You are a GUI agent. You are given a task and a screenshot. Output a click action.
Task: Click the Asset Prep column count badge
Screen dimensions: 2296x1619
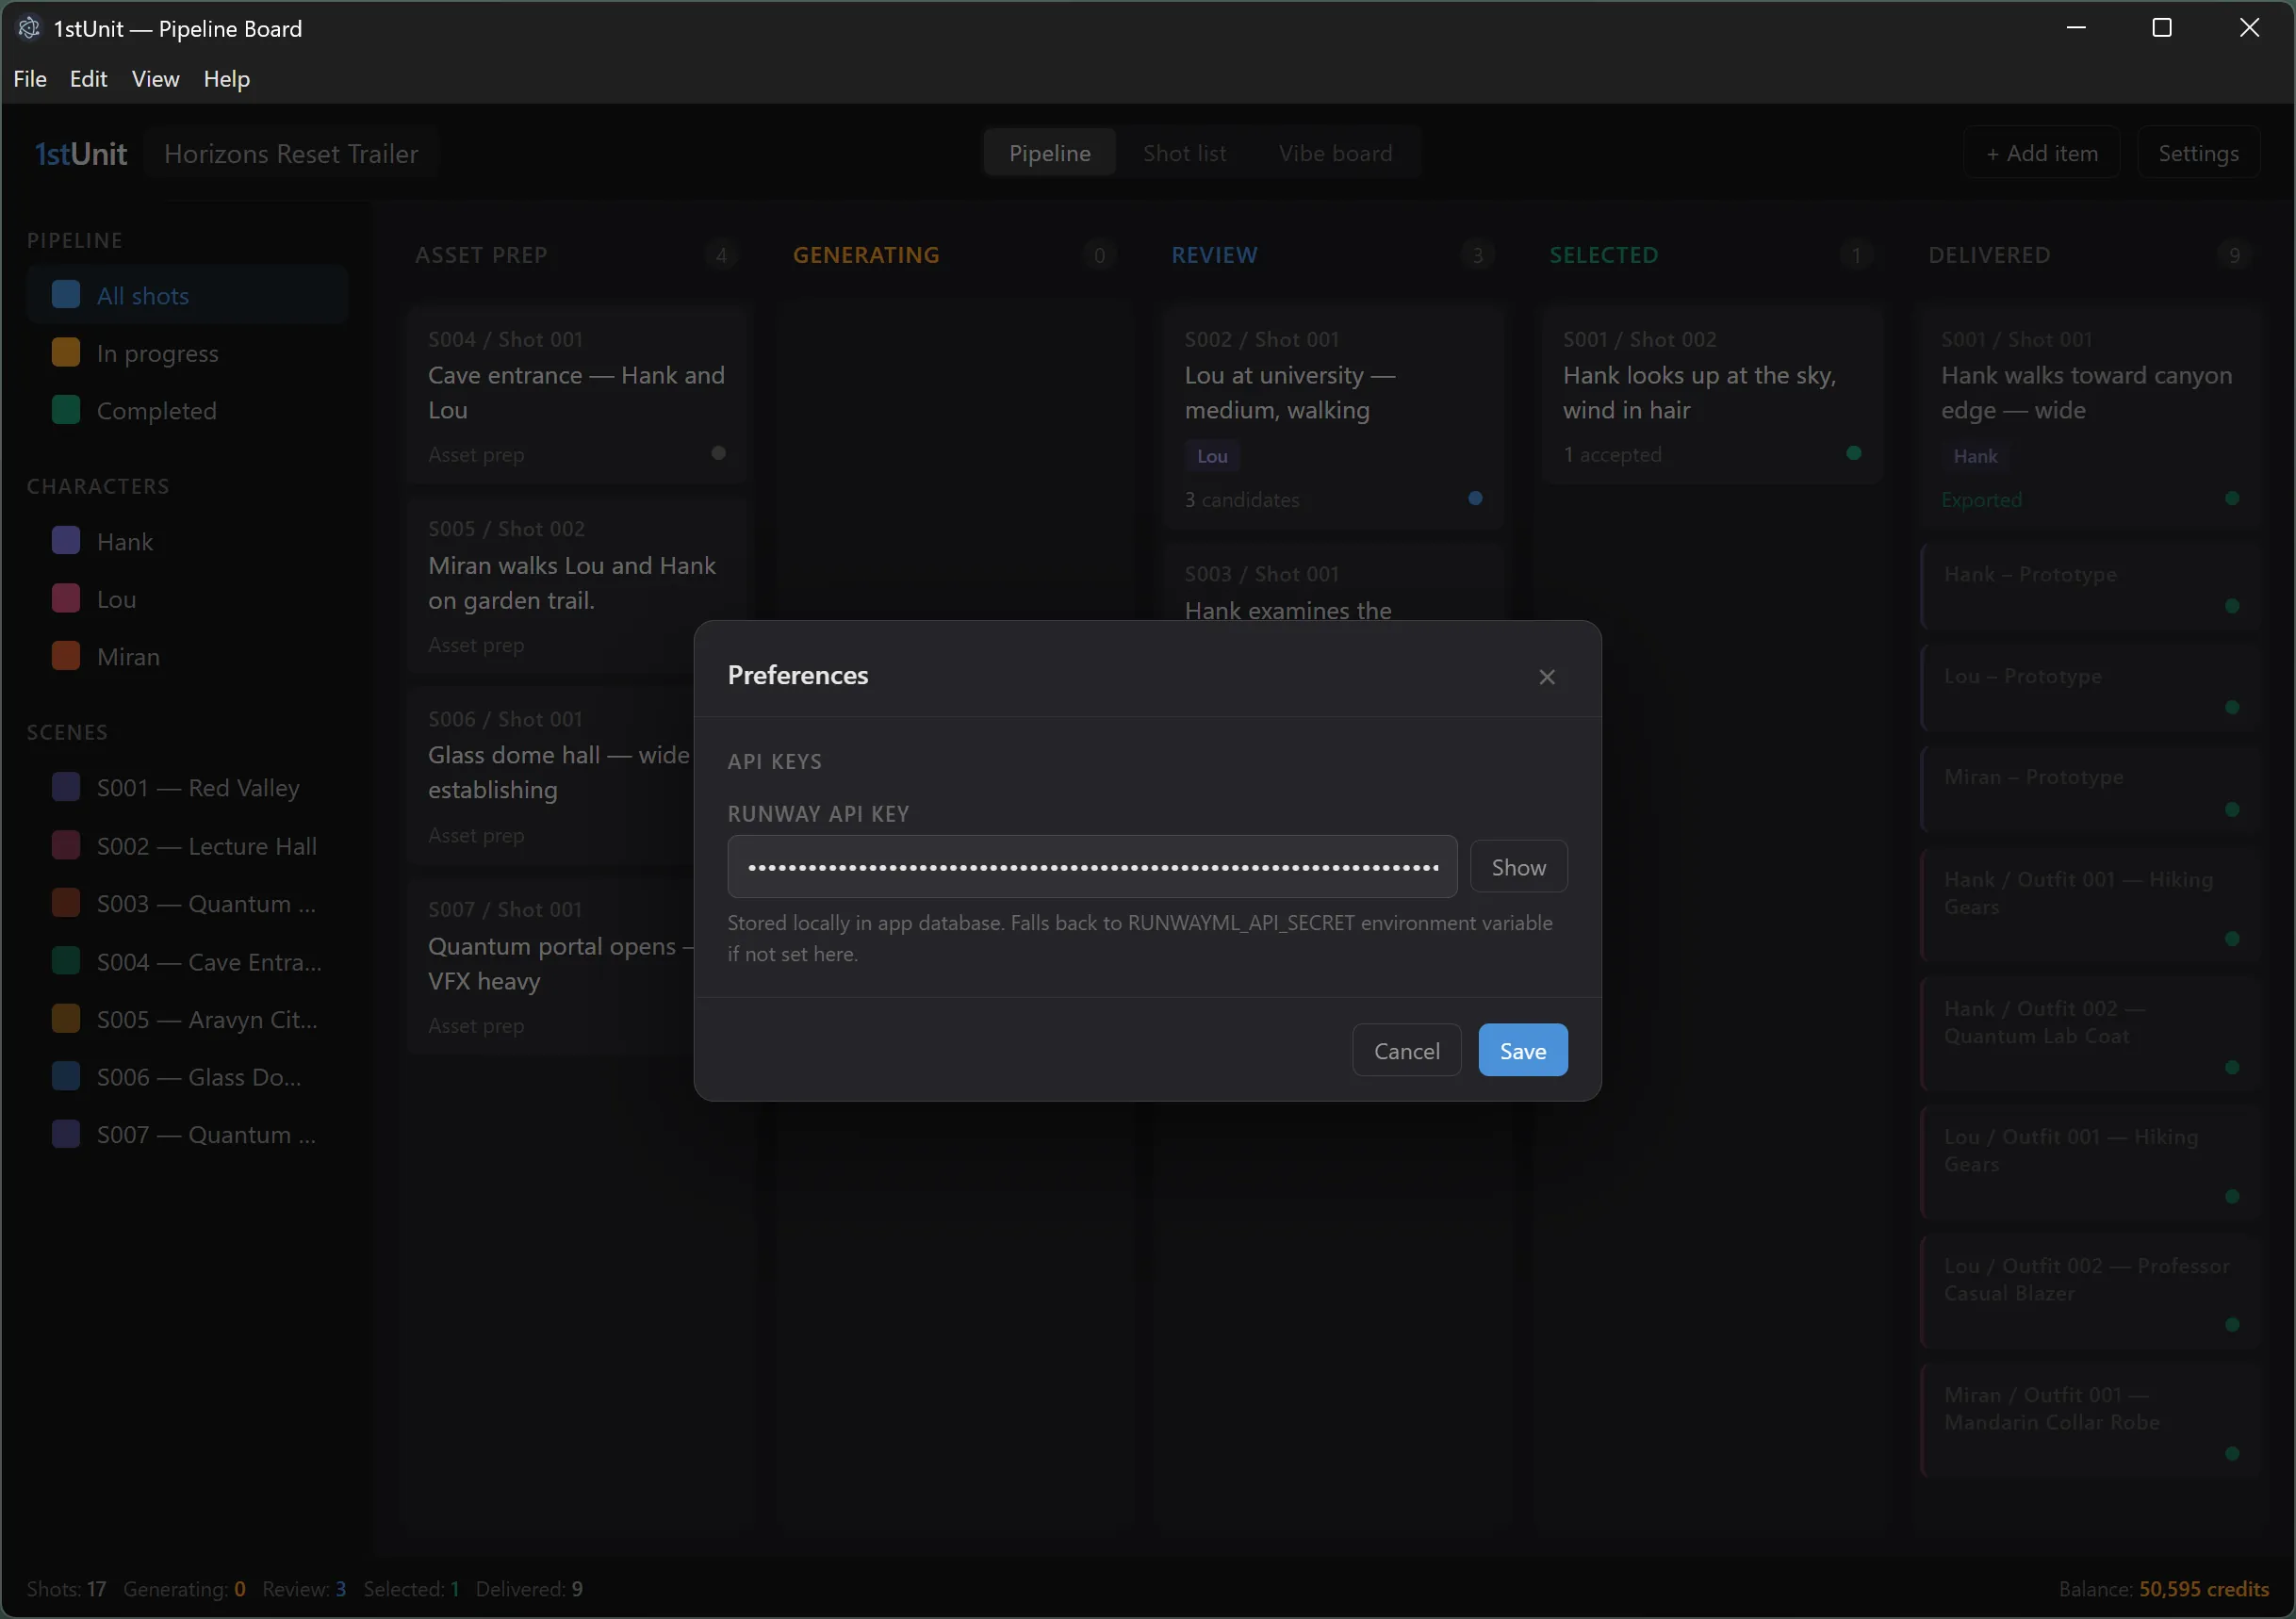click(x=721, y=256)
